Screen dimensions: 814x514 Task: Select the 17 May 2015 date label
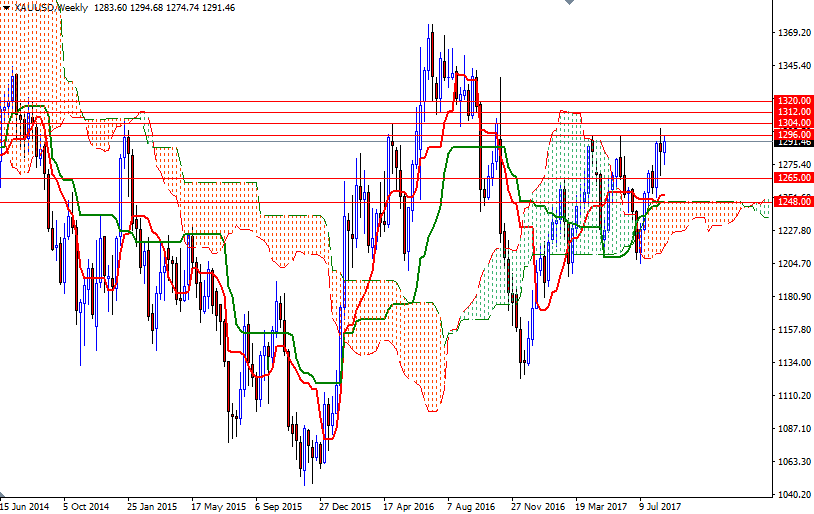[216, 506]
